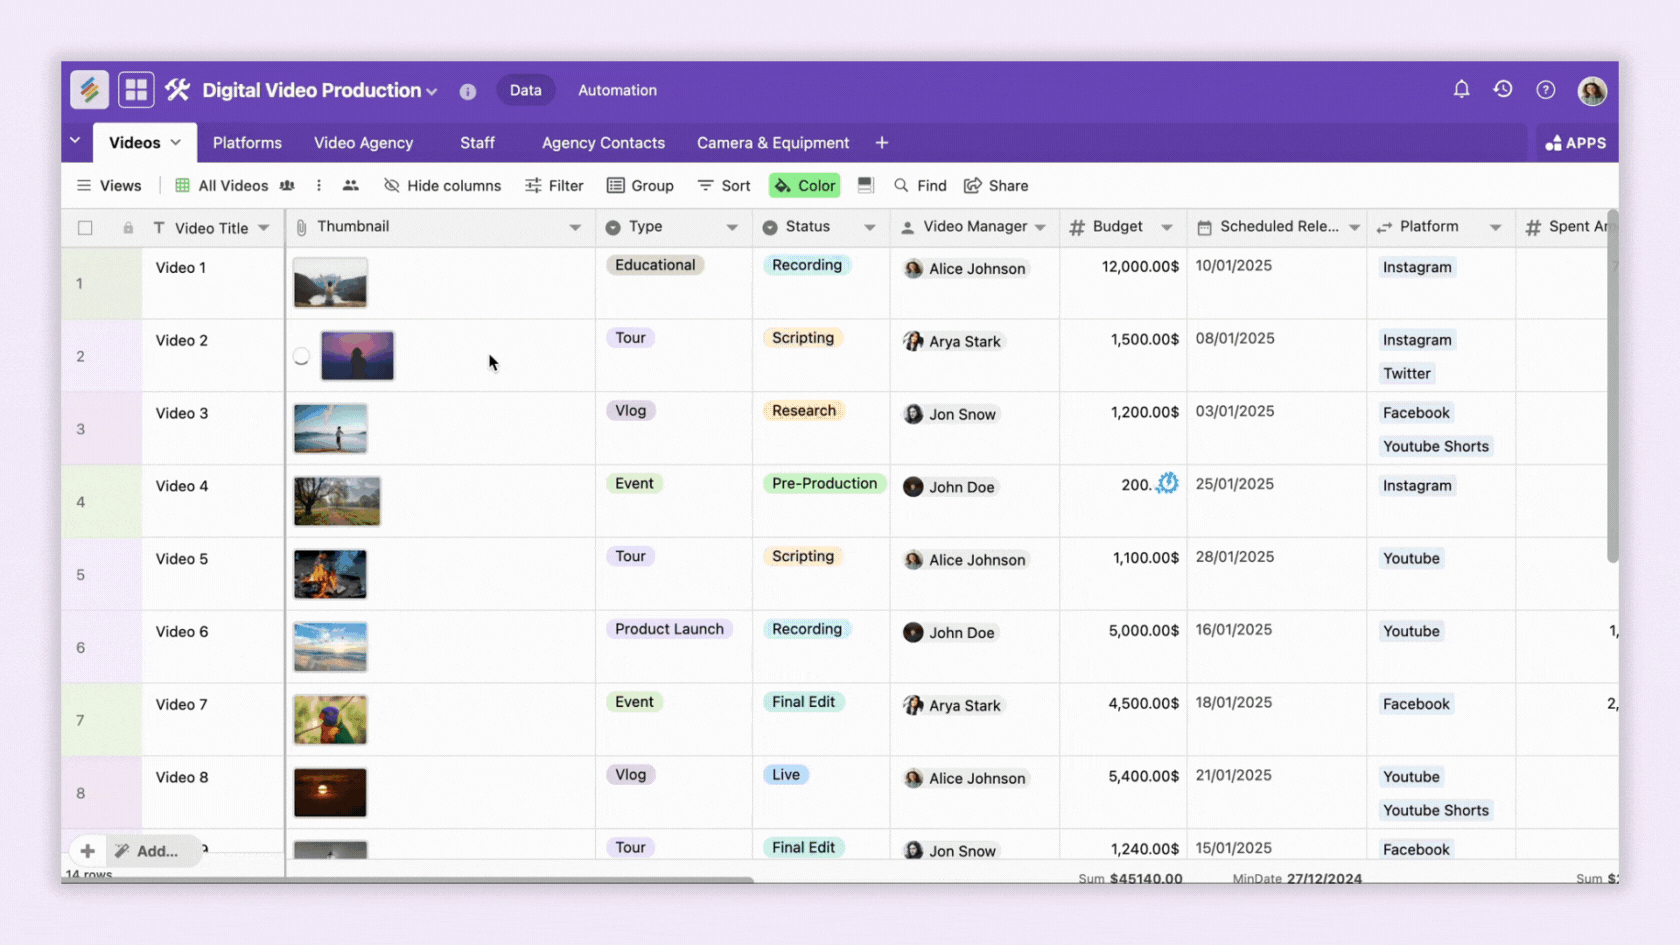Open the Filter tool
The width and height of the screenshot is (1680, 945).
pos(554,186)
